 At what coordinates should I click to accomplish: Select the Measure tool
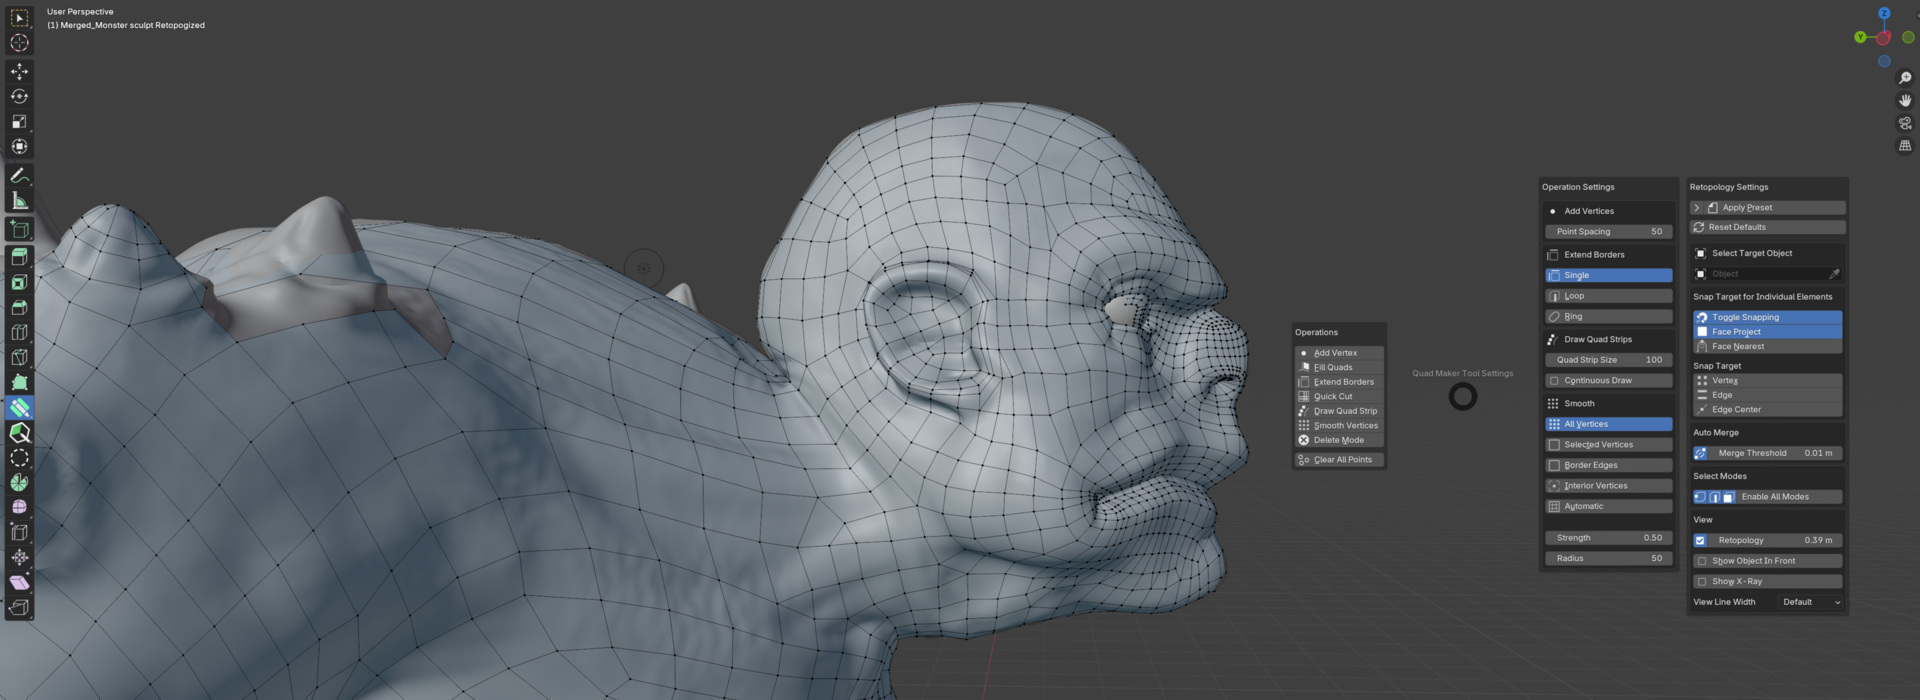pos(19,201)
